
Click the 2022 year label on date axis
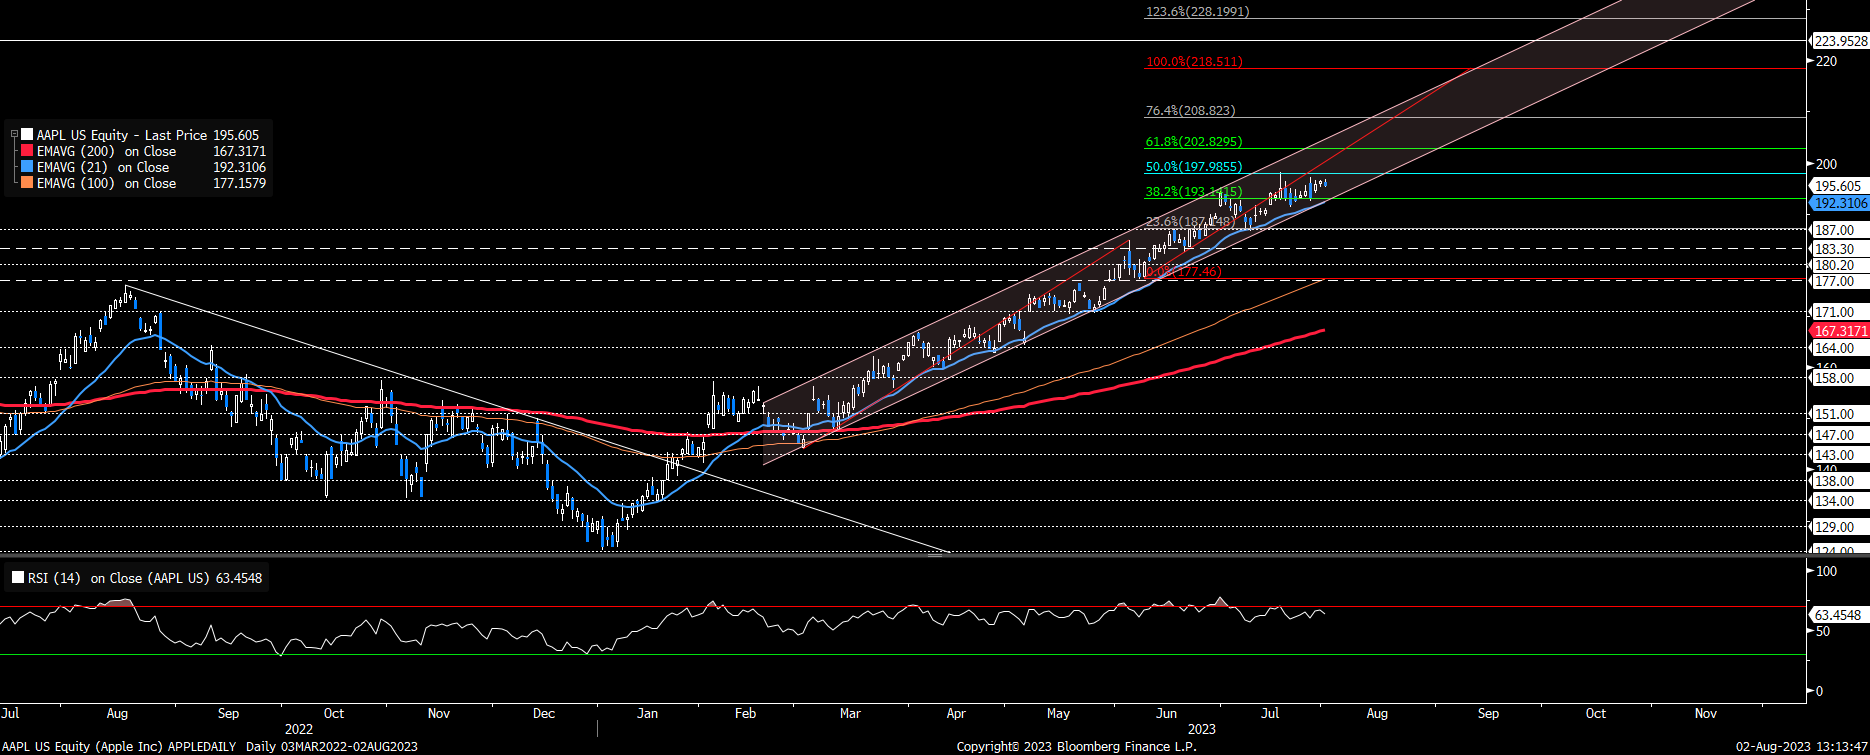299,729
